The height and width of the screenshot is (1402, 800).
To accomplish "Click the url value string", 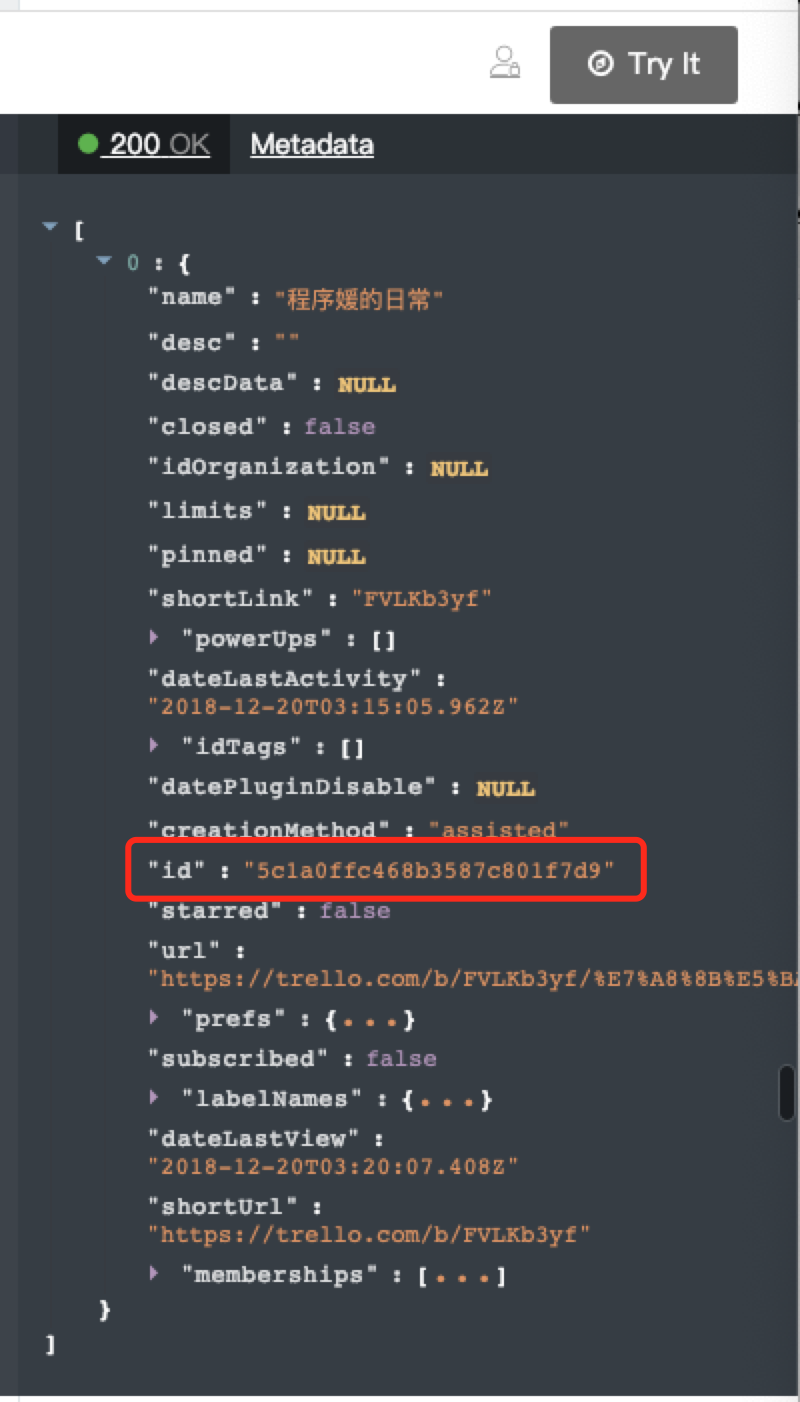I will point(474,978).
